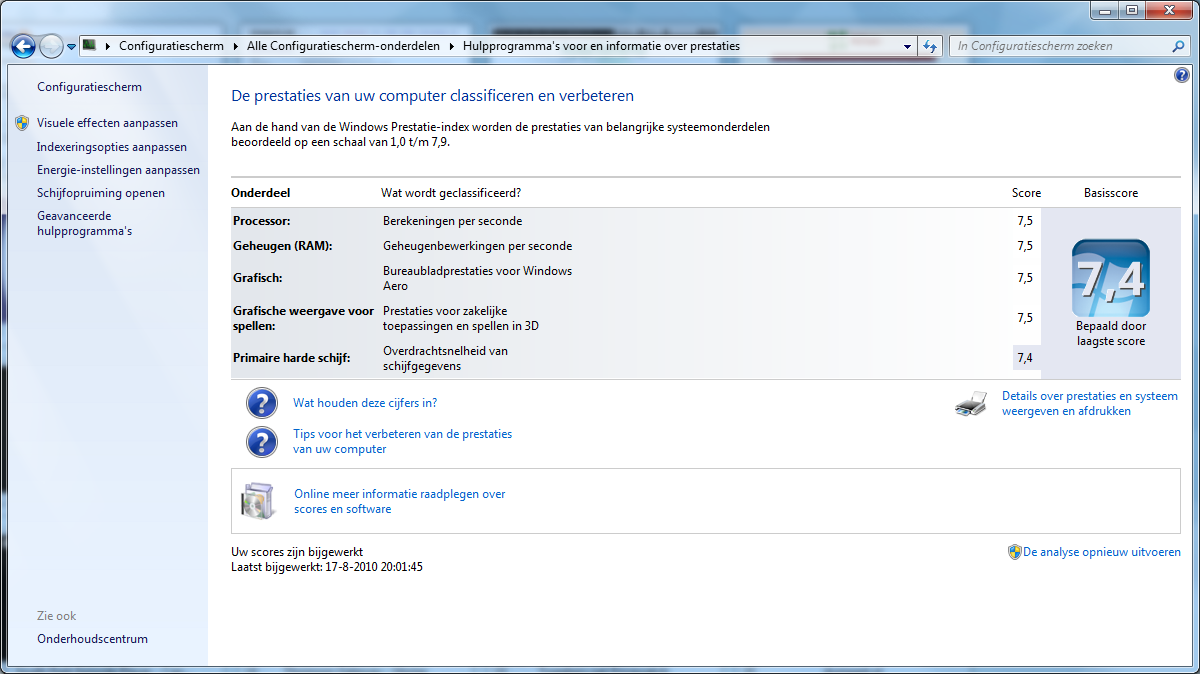
Task: Click the magnifier search icon
Action: (x=1178, y=46)
